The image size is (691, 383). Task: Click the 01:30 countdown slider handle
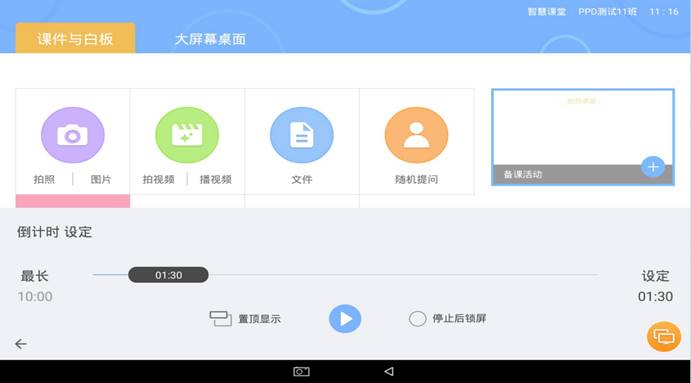[168, 275]
